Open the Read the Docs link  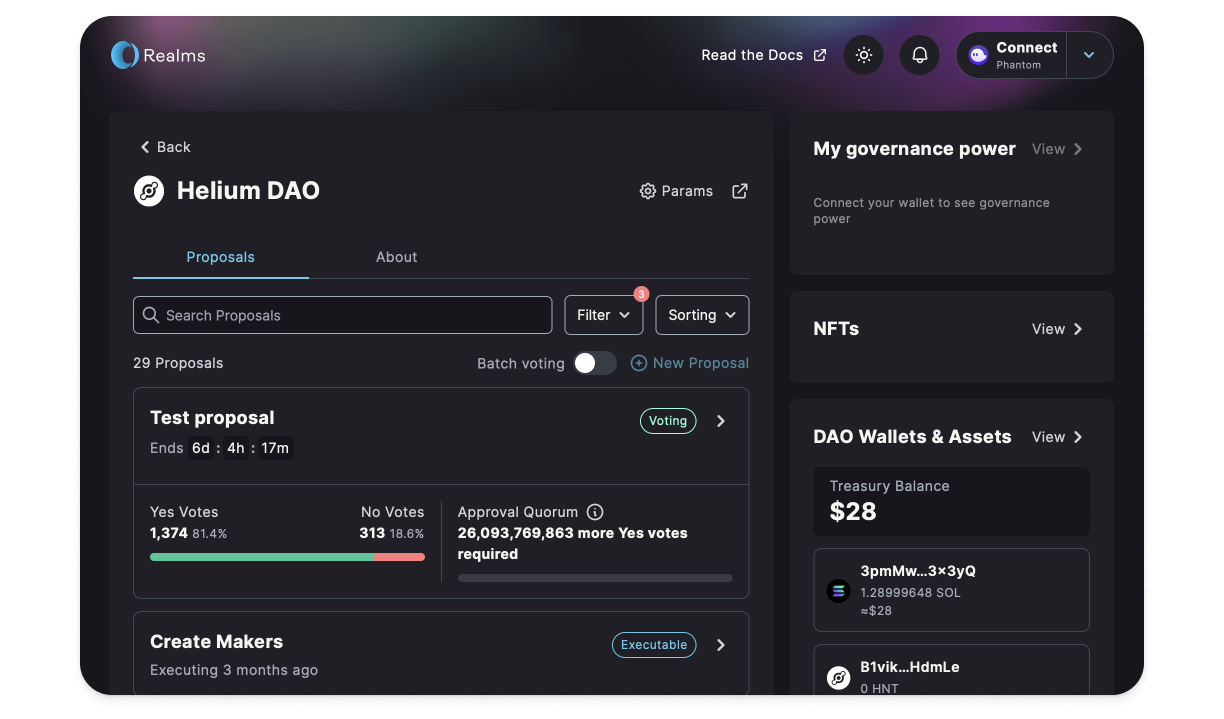pos(763,55)
